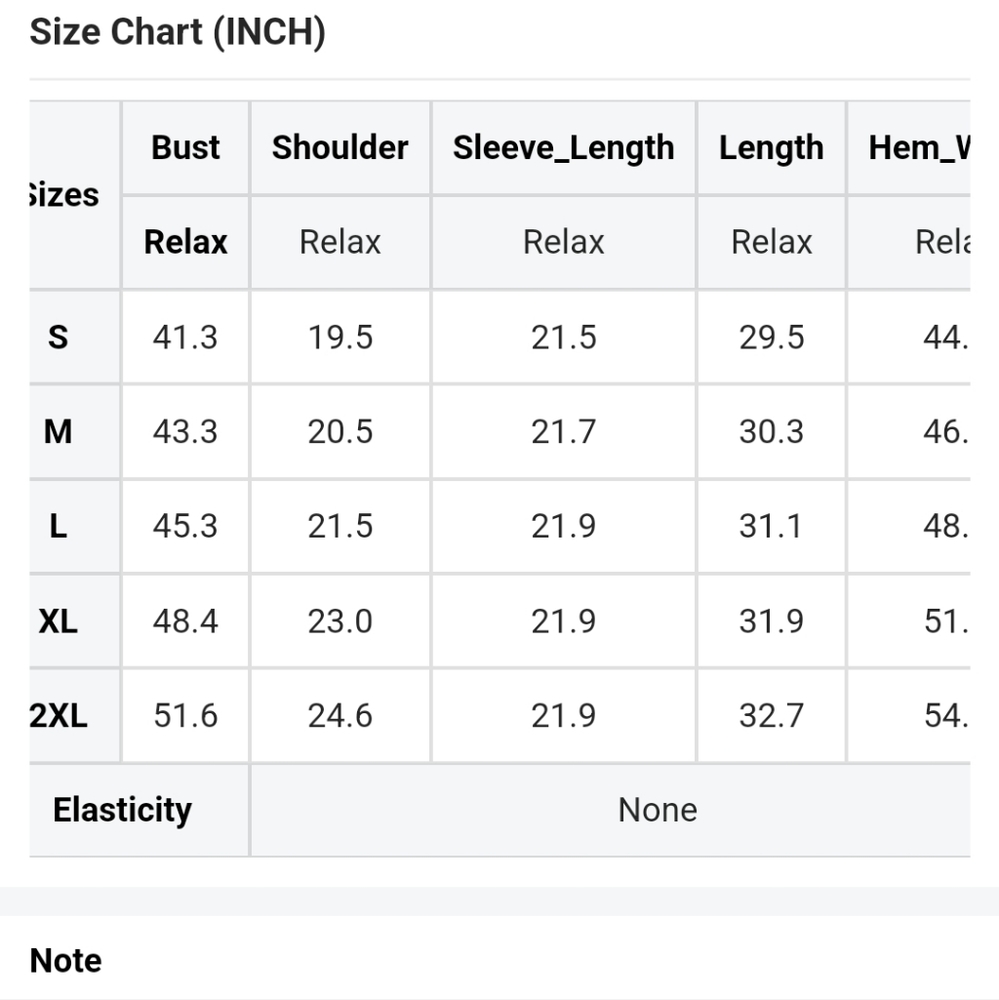Image resolution: width=999 pixels, height=1000 pixels.
Task: Click the None elasticity value
Action: pyautogui.click(x=658, y=810)
